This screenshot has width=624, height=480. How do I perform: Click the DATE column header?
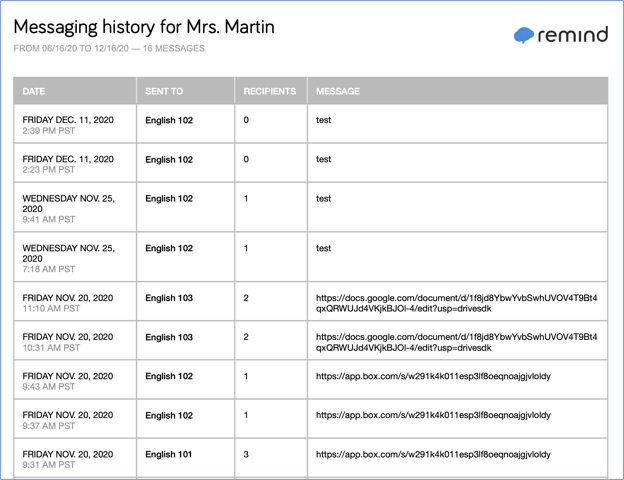pos(34,91)
